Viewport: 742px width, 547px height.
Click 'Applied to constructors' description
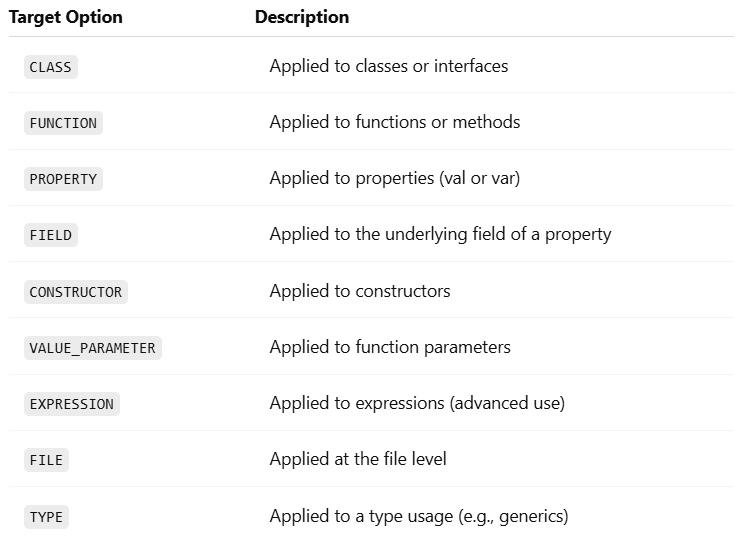coord(360,291)
